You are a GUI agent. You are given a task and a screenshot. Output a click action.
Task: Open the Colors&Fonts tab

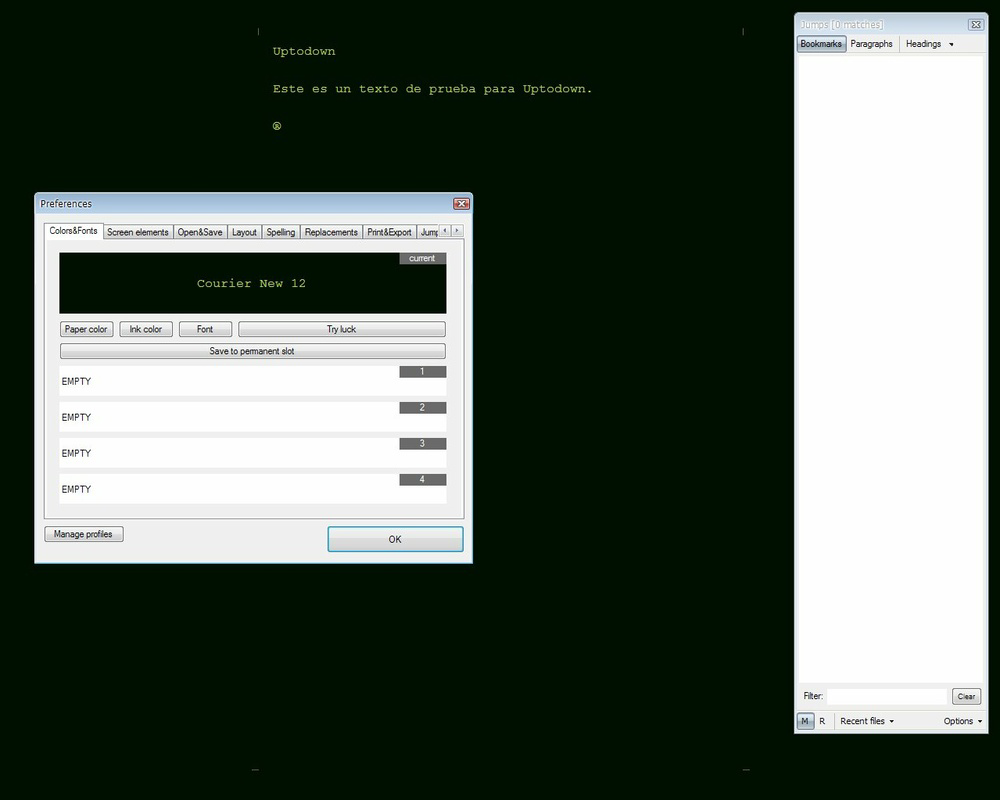[73, 231]
